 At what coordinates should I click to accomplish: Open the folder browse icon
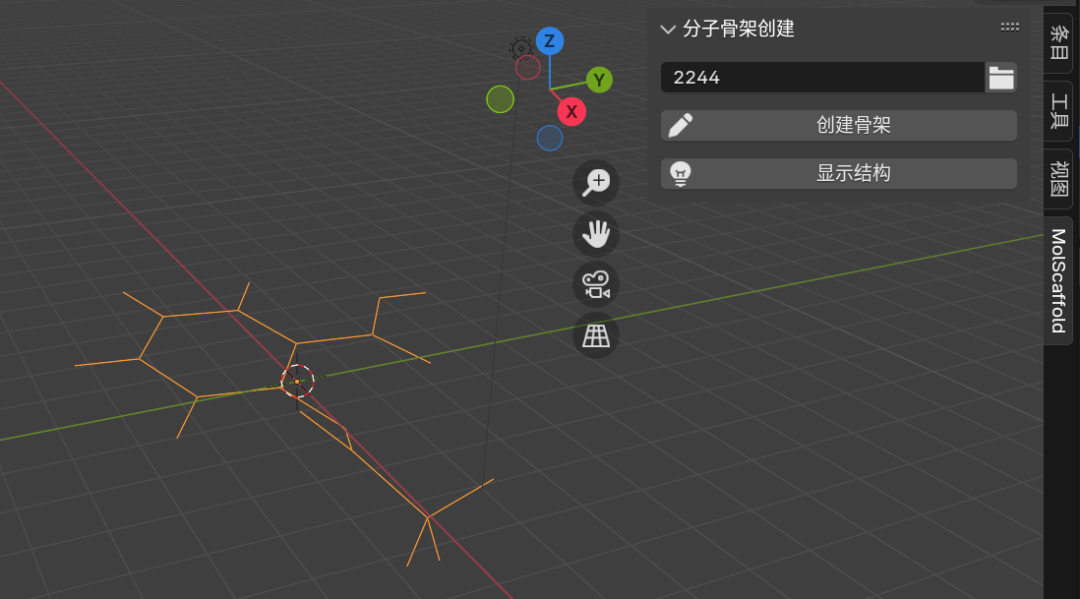pos(1001,77)
